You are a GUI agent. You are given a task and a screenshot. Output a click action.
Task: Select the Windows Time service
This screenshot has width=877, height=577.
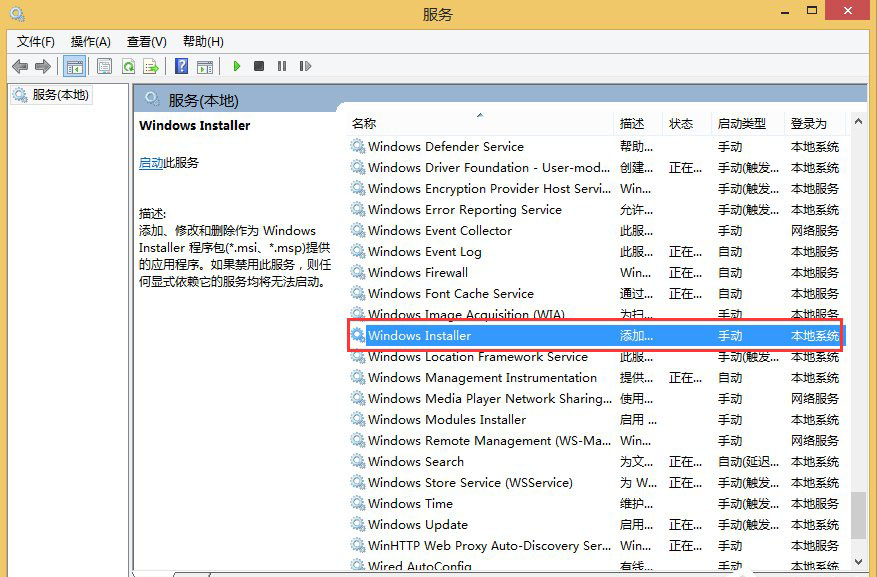[x=595, y=503]
